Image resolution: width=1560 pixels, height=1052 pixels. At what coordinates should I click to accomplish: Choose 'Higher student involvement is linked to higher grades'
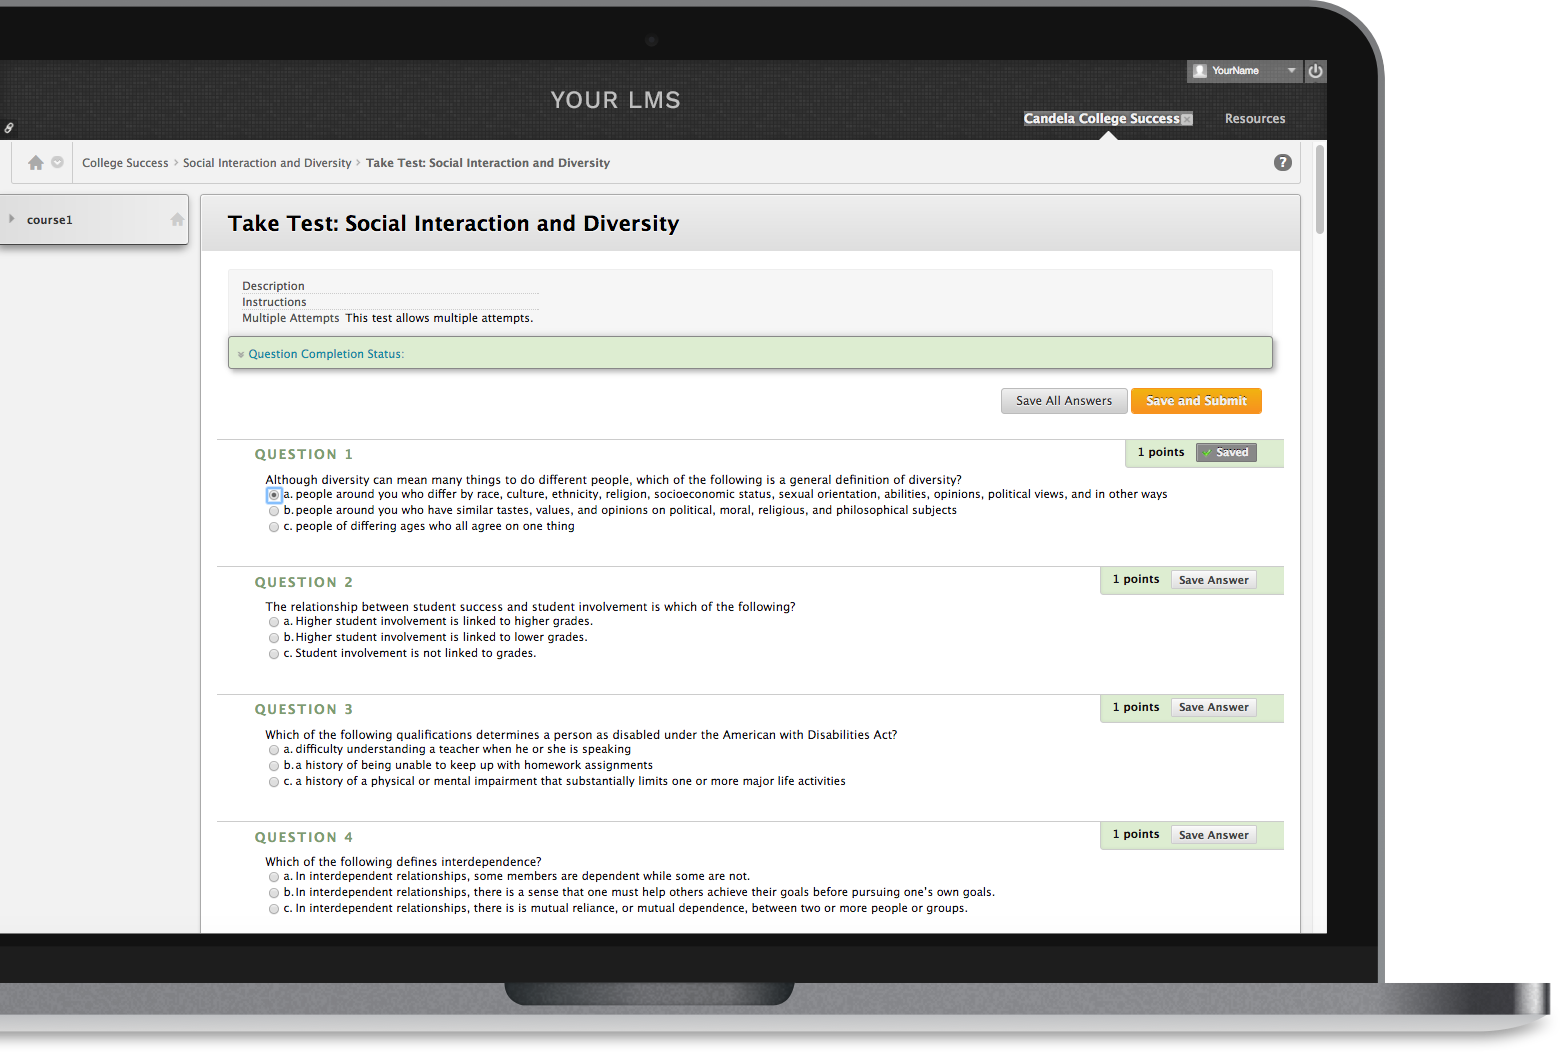274,622
